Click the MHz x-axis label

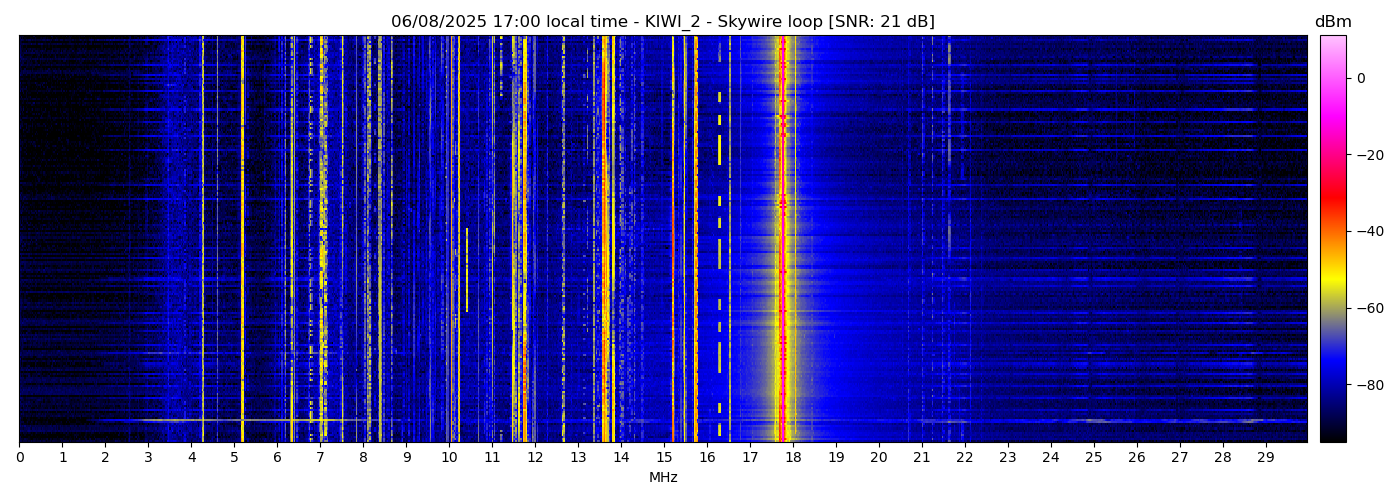click(663, 478)
